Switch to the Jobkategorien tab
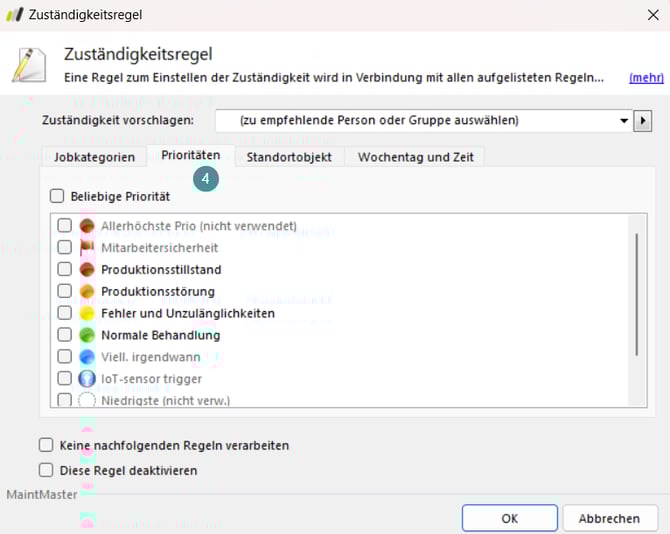The height and width of the screenshot is (534, 670). 94,157
